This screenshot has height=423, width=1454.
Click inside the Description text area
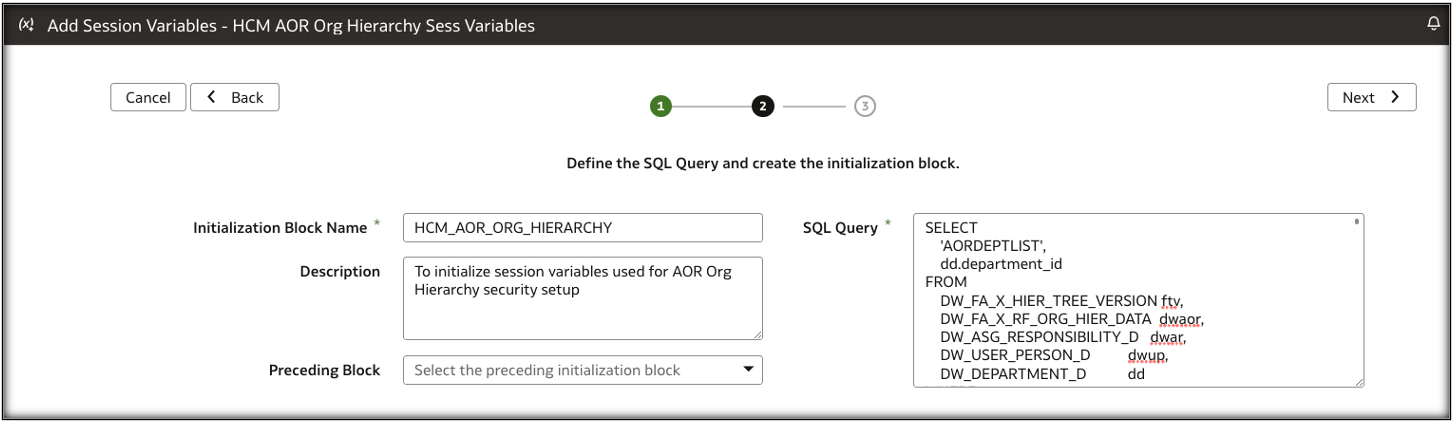pos(582,298)
